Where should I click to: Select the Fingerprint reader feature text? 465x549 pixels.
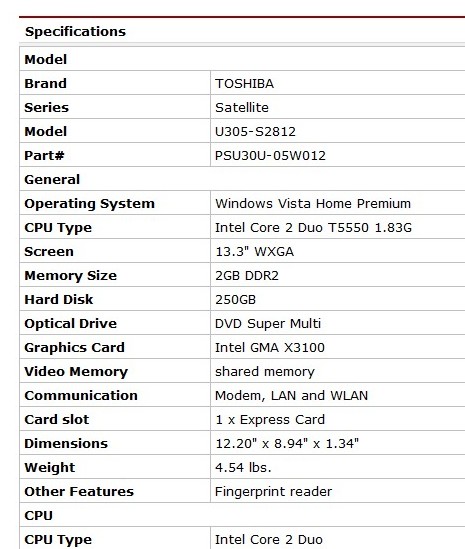pyautogui.click(x=273, y=492)
